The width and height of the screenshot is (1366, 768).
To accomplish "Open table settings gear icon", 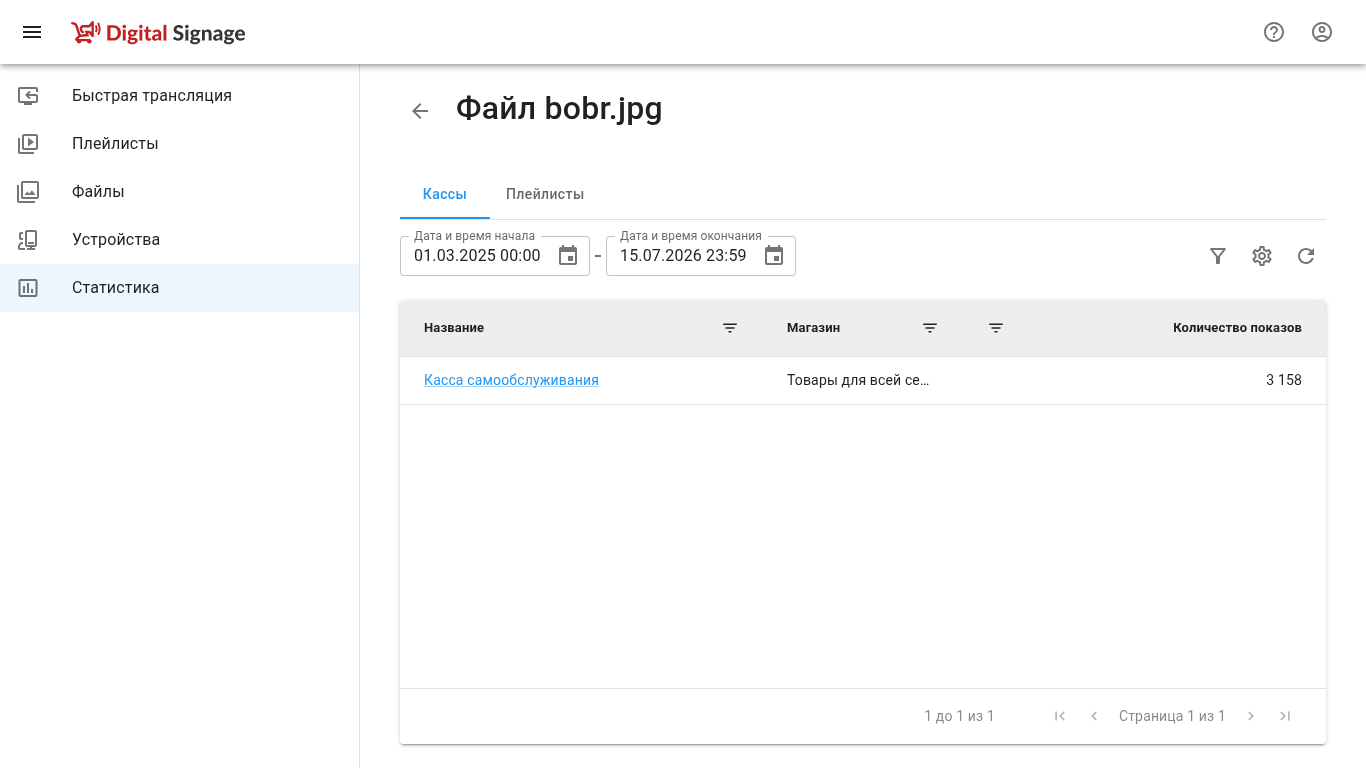I will point(1262,256).
